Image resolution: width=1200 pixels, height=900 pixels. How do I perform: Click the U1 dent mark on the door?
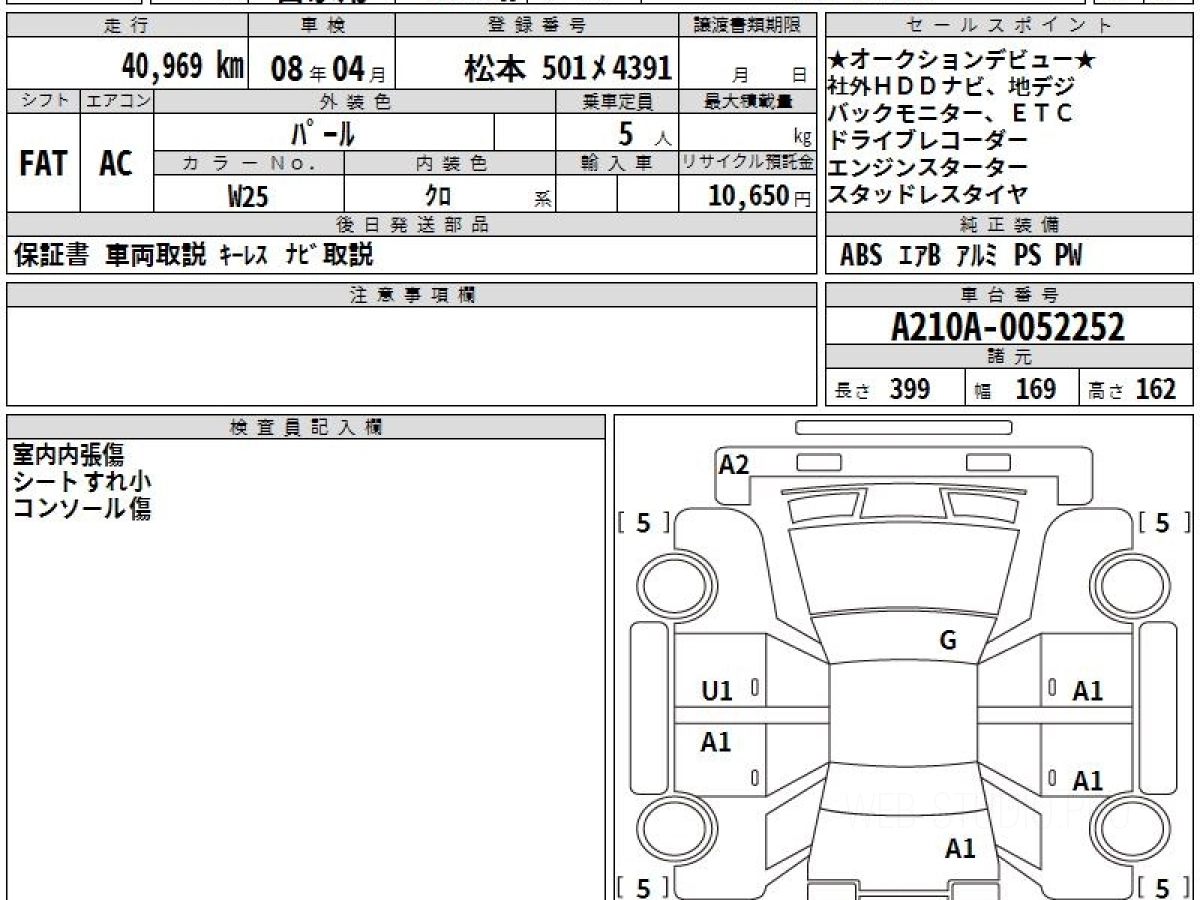pos(716,690)
